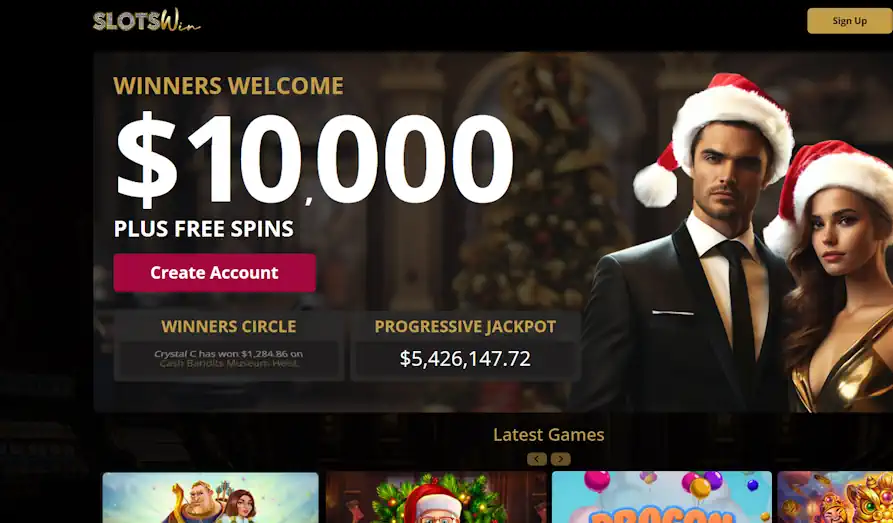
Task: Open the golden lion game thumbnail
Action: [835, 497]
